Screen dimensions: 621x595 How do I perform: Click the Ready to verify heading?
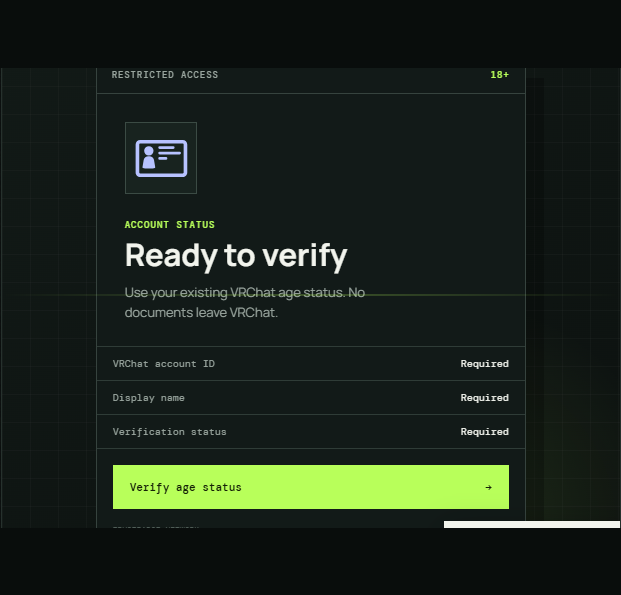click(x=236, y=256)
